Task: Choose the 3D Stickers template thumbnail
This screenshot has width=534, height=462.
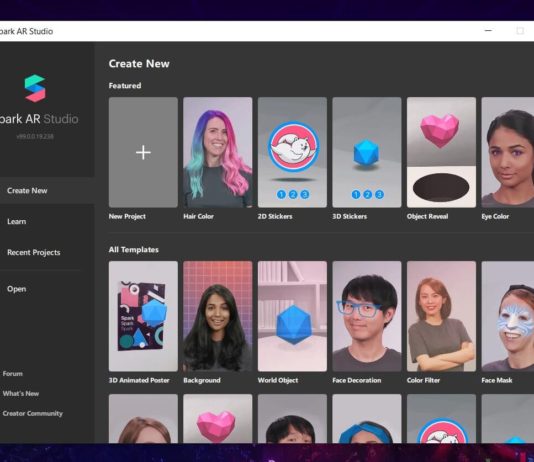Action: pyautogui.click(x=367, y=152)
